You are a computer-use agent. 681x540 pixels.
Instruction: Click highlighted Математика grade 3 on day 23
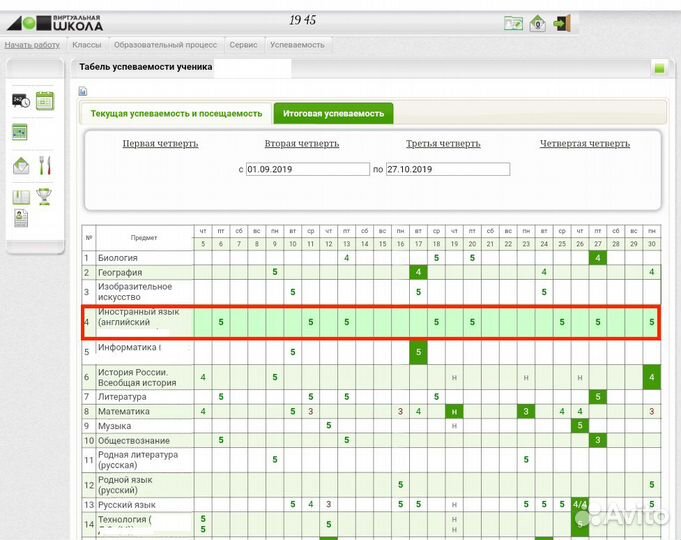526,411
